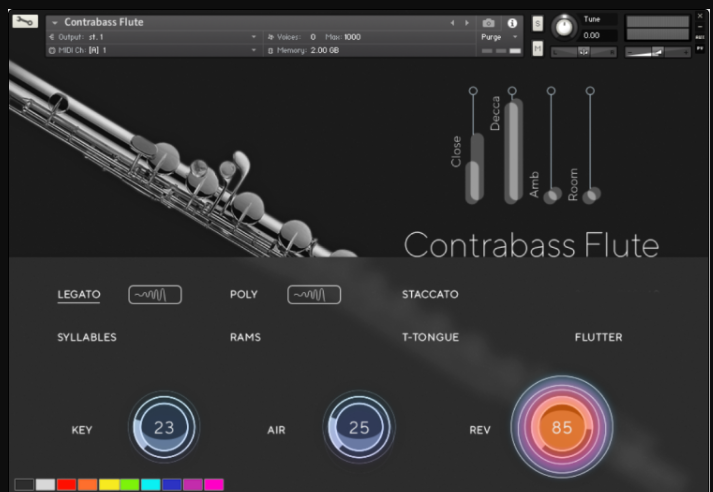The height and width of the screenshot is (492, 713).
Task: Pick the red color swatch
Action: [x=66, y=484]
